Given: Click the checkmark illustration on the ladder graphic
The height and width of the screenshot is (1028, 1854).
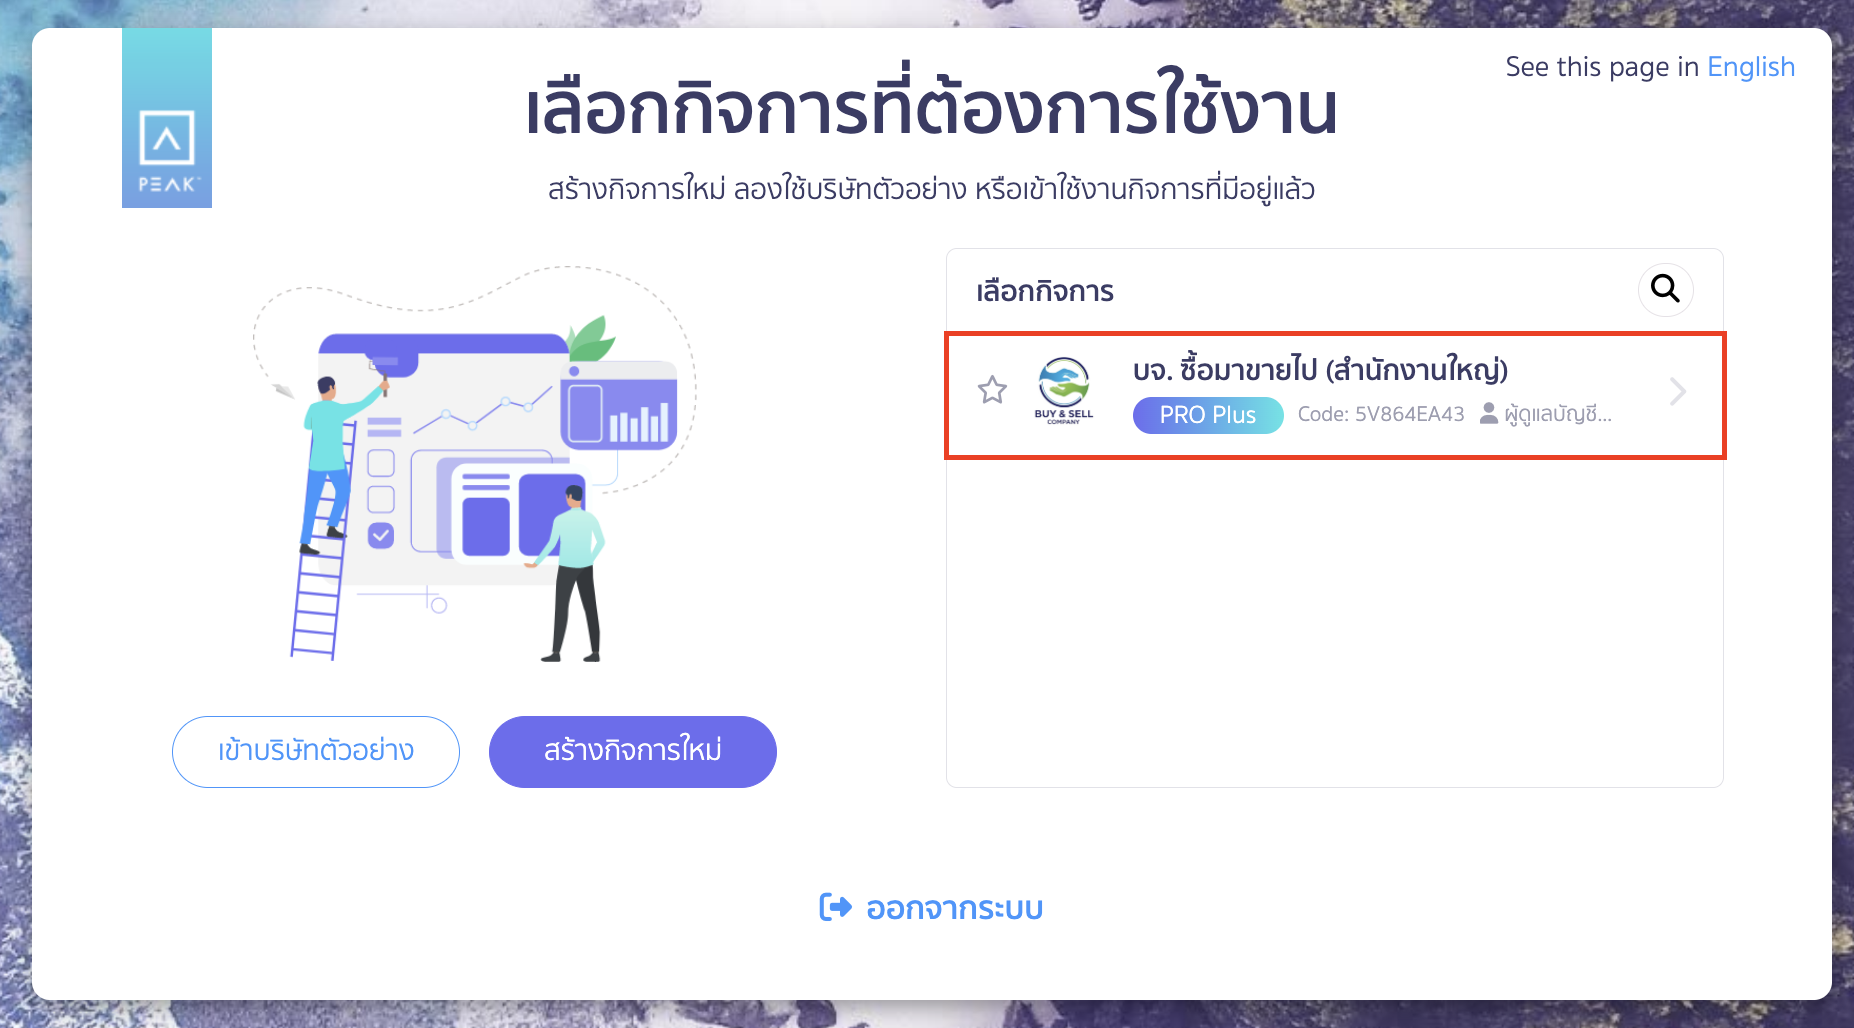Looking at the screenshot, I should pos(380,535).
